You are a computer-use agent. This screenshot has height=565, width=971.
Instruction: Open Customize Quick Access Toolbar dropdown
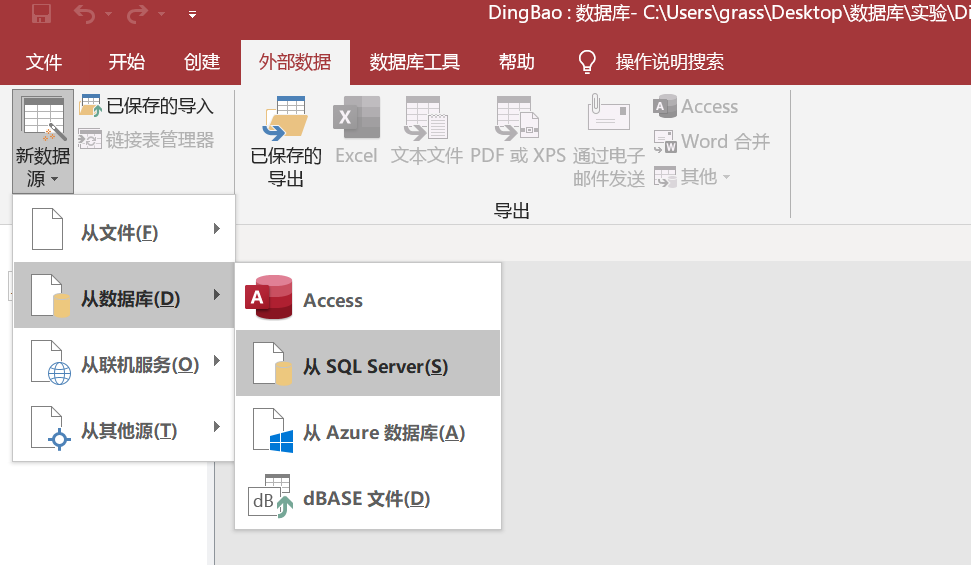(x=193, y=14)
